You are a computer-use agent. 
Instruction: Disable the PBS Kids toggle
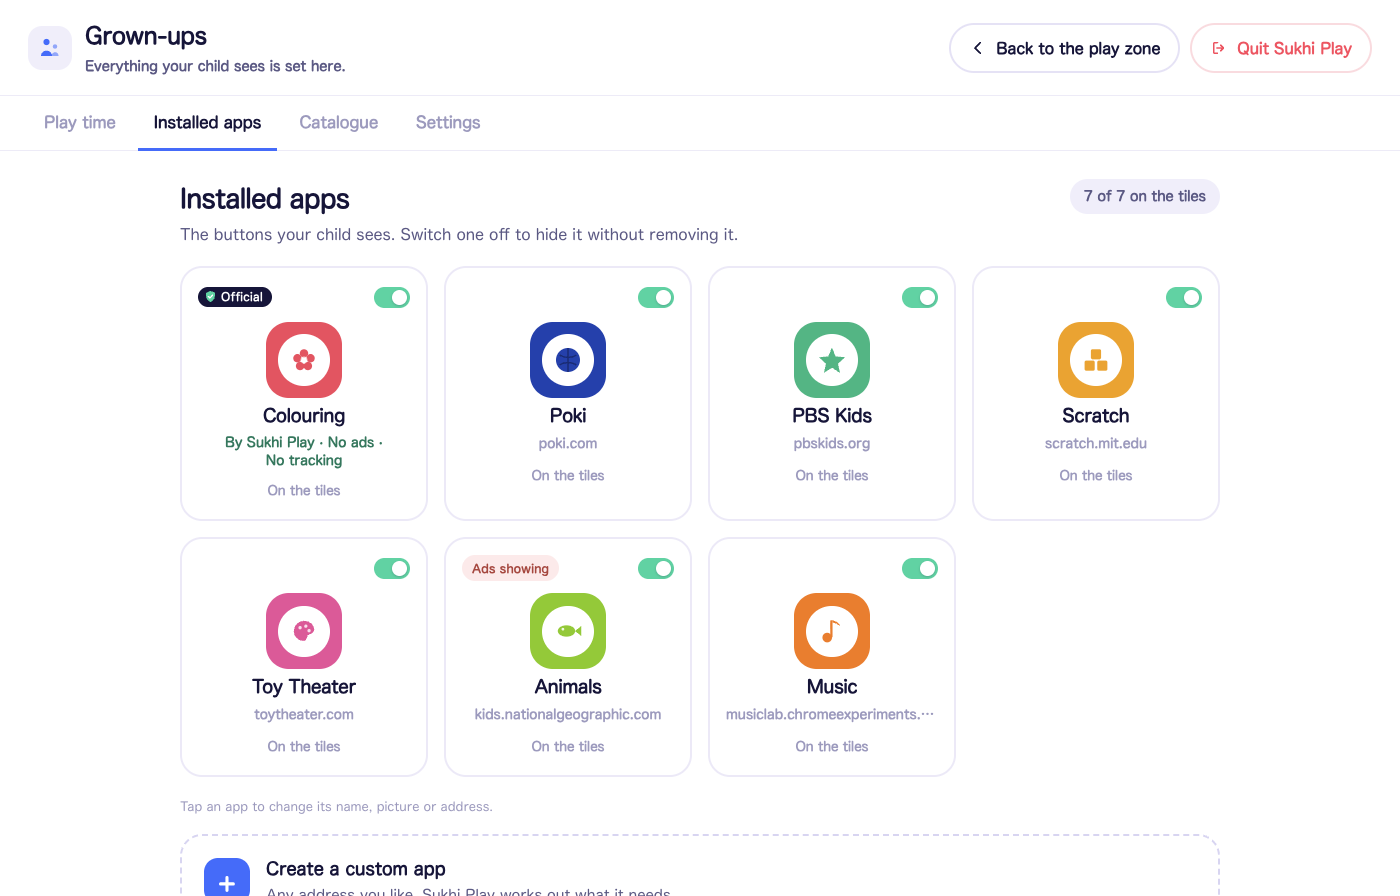920,297
